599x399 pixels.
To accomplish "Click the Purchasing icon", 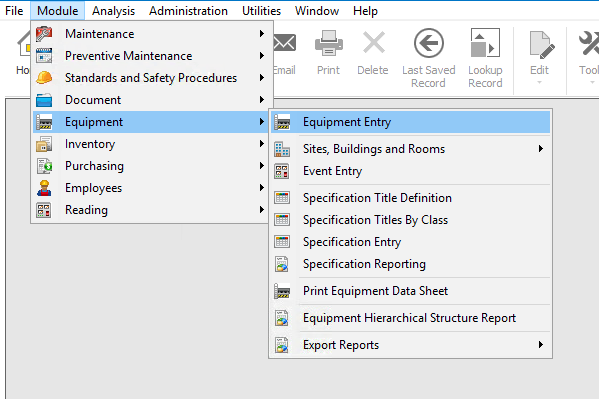I will point(44,166).
